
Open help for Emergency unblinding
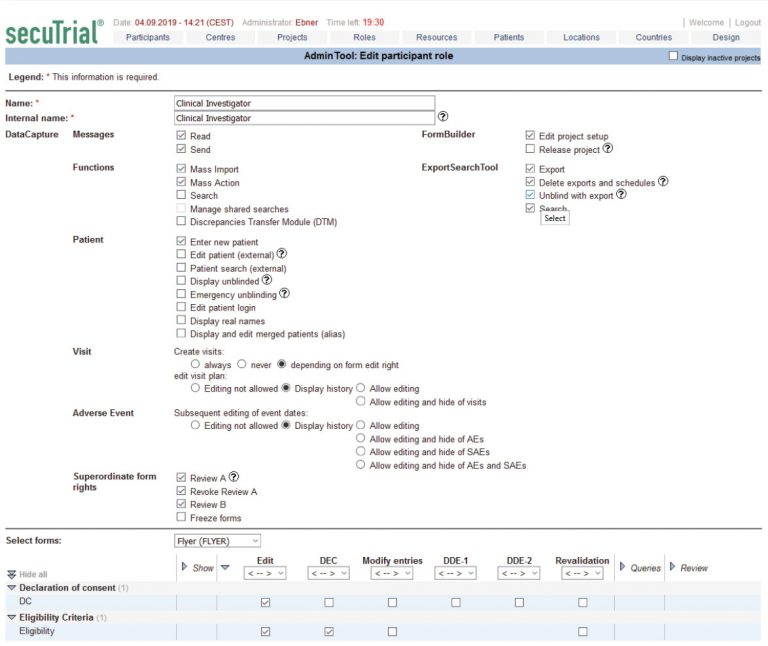[x=285, y=294]
